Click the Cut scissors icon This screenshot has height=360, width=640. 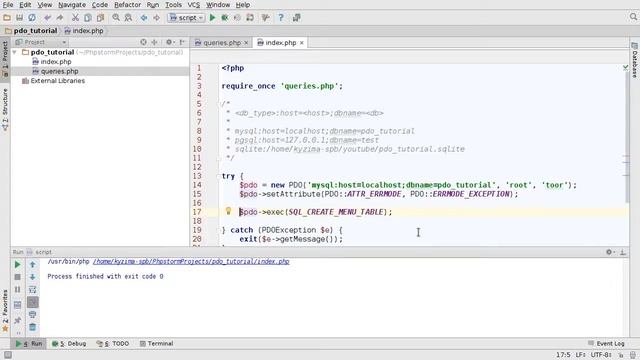(x=75, y=18)
